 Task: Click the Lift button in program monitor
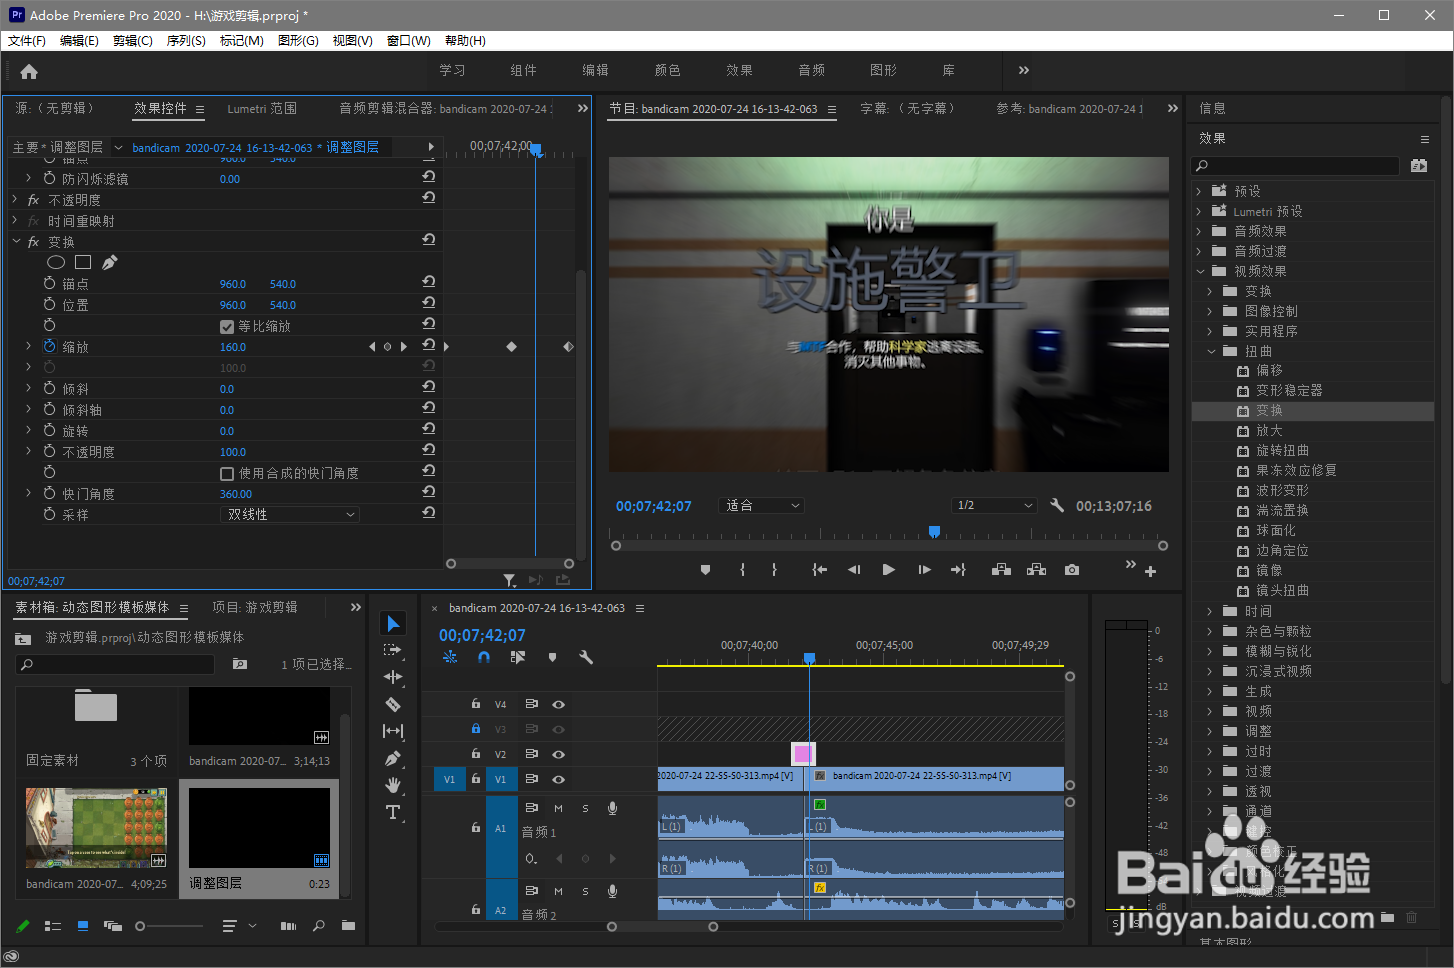click(1001, 570)
